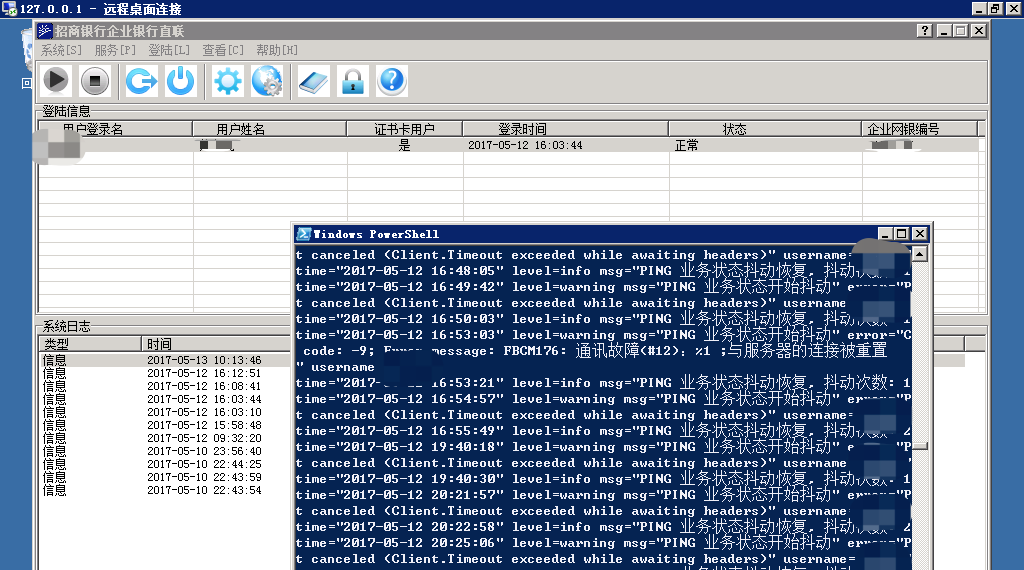Viewport: 1024px width, 570px height.
Task: Open the 帮助[H] menu
Action: click(277, 50)
